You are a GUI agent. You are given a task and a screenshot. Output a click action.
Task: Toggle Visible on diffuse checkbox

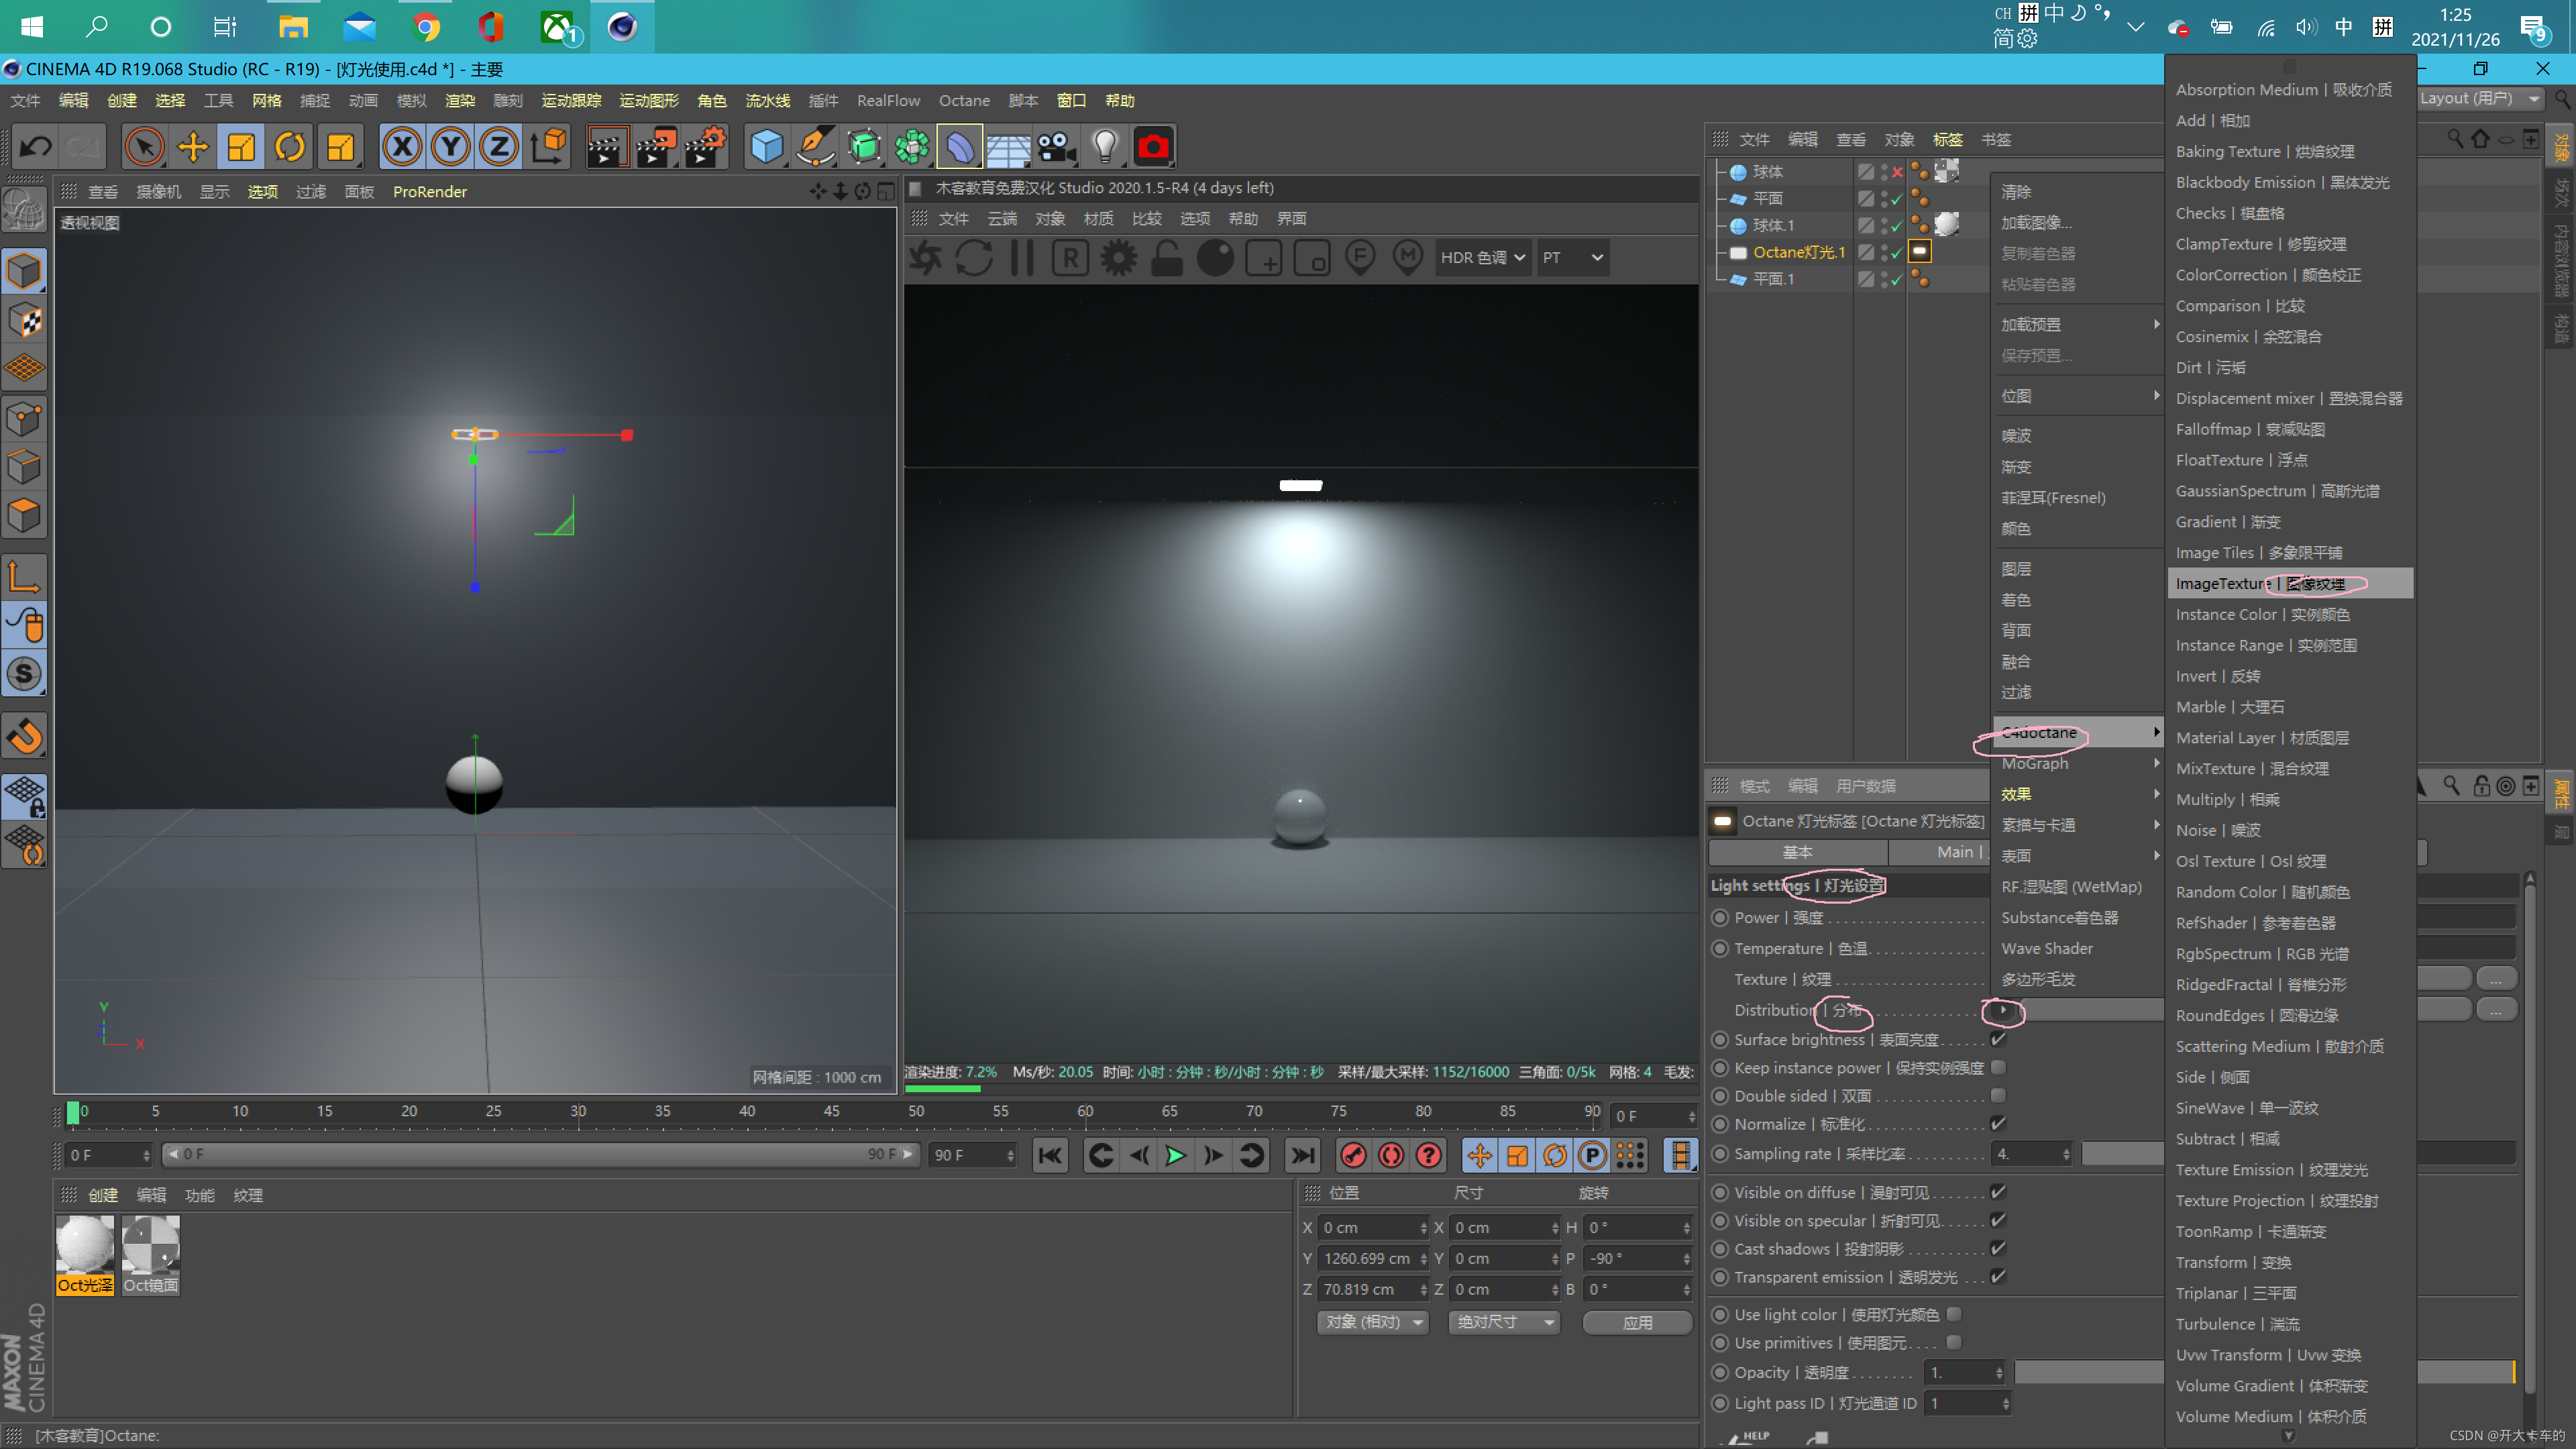(1998, 1191)
